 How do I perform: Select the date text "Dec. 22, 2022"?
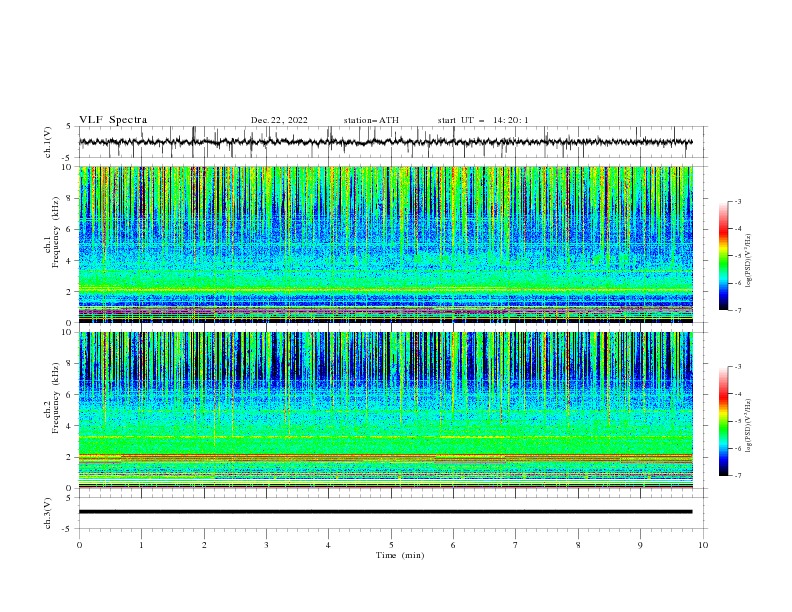click(x=279, y=120)
